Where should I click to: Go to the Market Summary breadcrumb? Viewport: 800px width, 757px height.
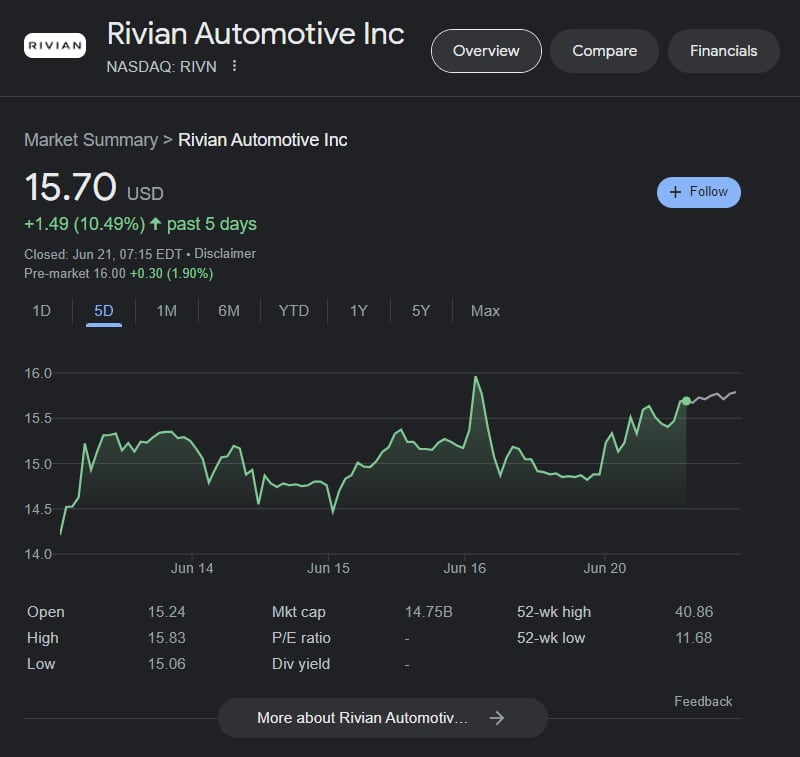click(91, 140)
